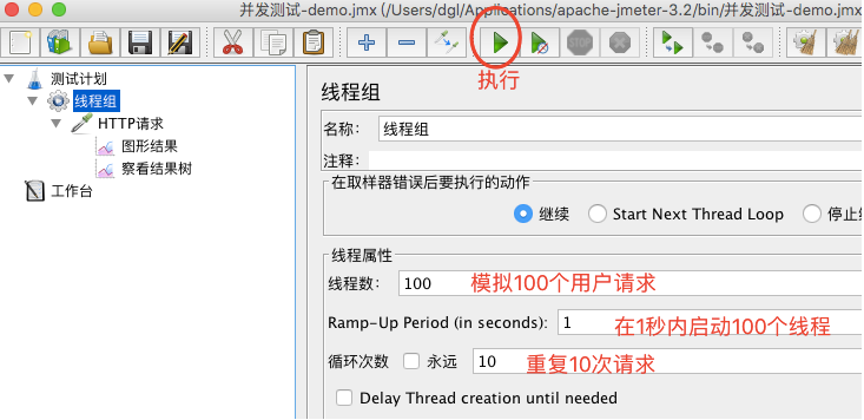Shut down test threads with X icon
This screenshot has width=864, height=420.
pyautogui.click(x=619, y=42)
